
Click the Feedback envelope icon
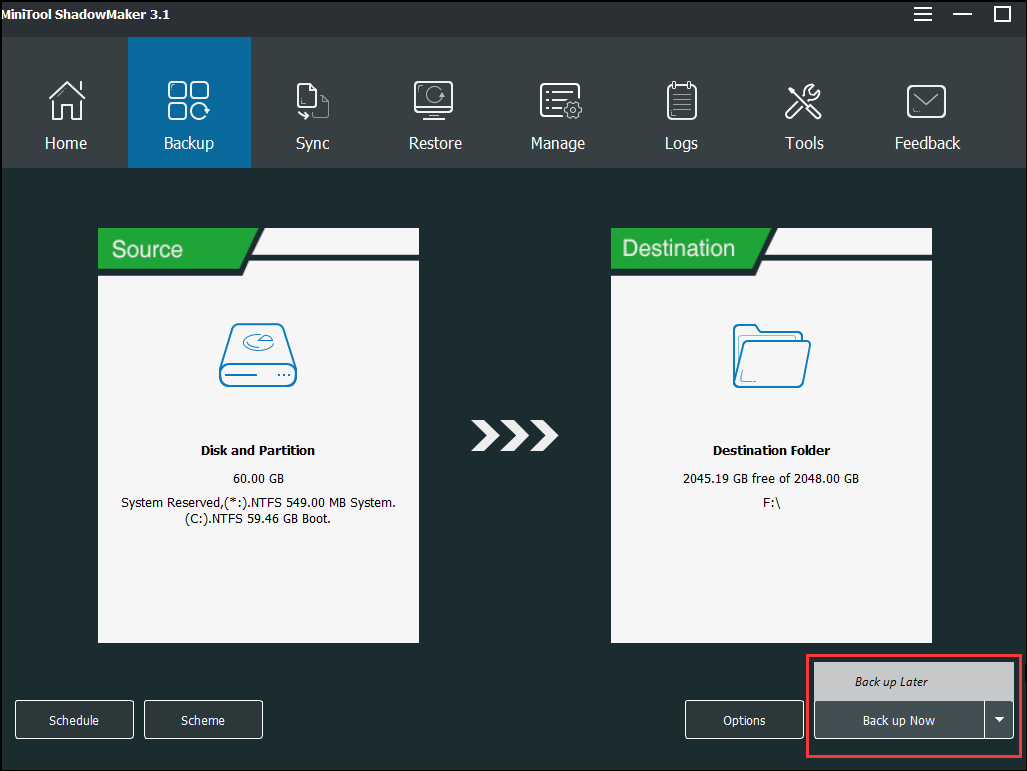tap(926, 102)
